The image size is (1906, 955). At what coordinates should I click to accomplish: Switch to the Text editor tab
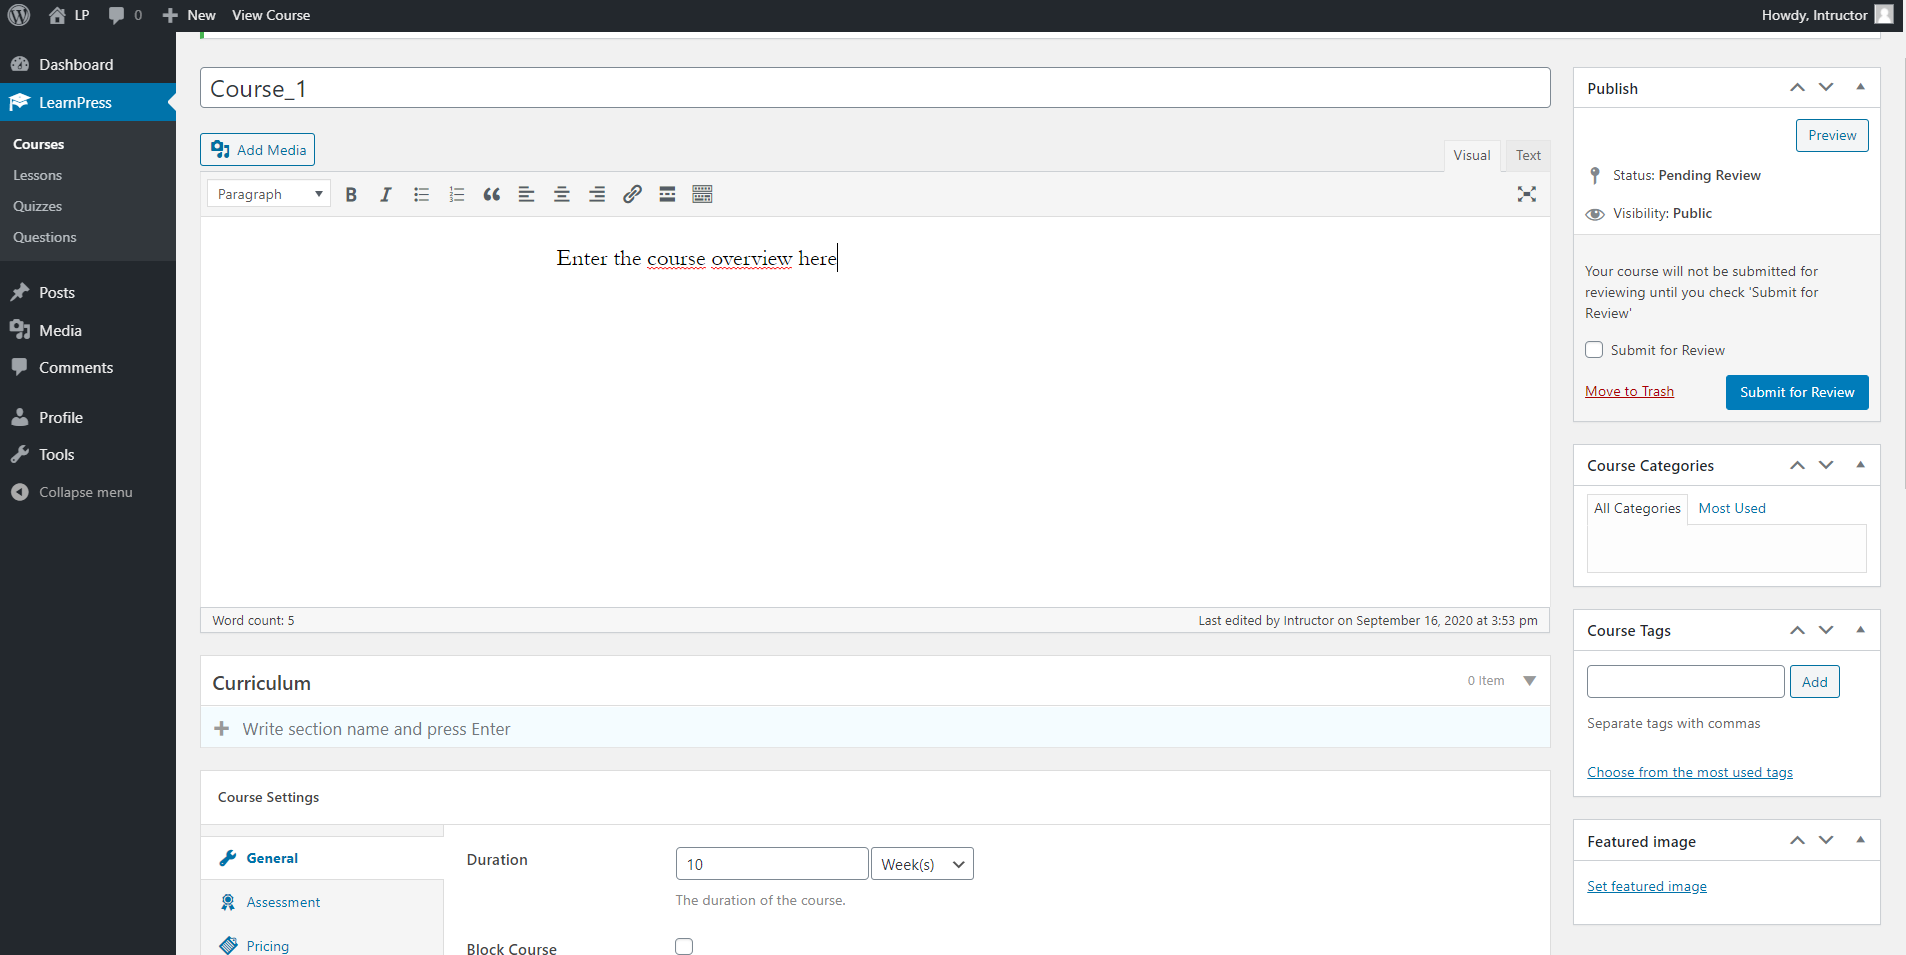[1528, 155]
